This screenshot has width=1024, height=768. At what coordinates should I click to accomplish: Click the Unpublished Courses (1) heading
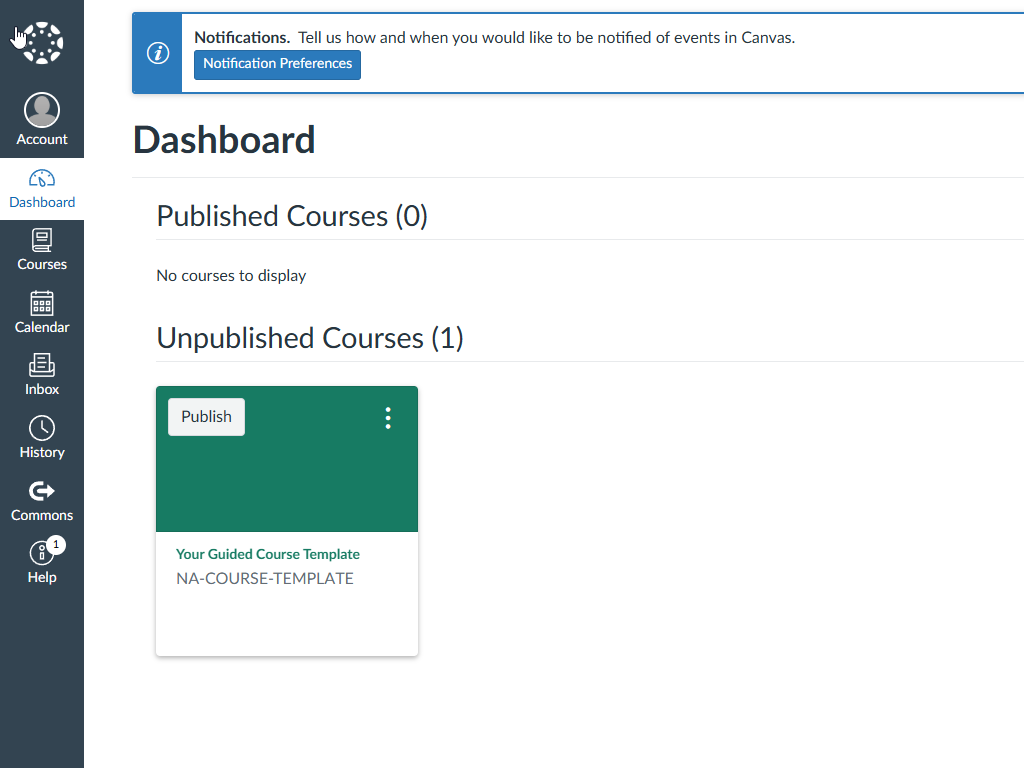tap(310, 338)
